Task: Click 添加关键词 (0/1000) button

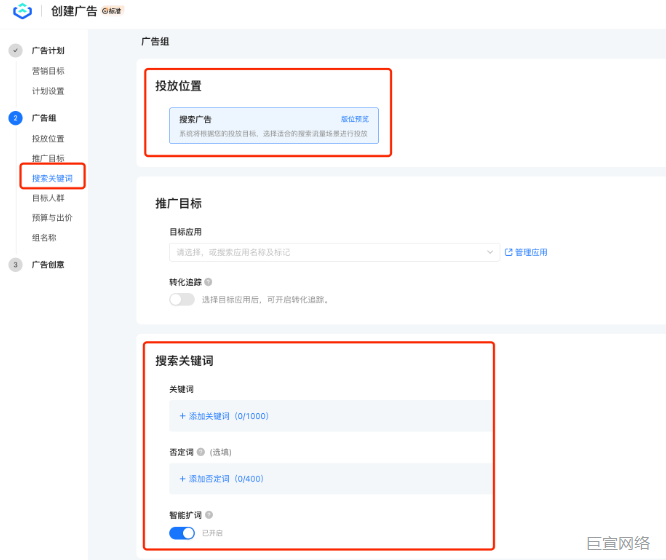Action: pyautogui.click(x=224, y=416)
